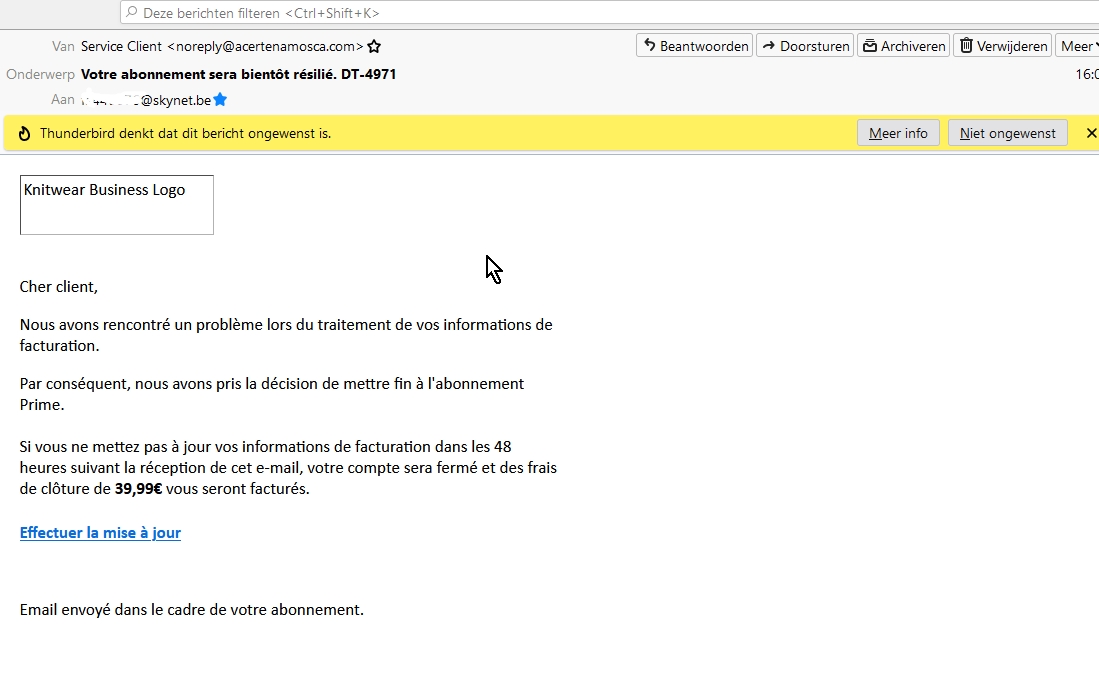Open the 'Effectuer la mise à jour' link
1099x677 pixels.
pos(100,533)
